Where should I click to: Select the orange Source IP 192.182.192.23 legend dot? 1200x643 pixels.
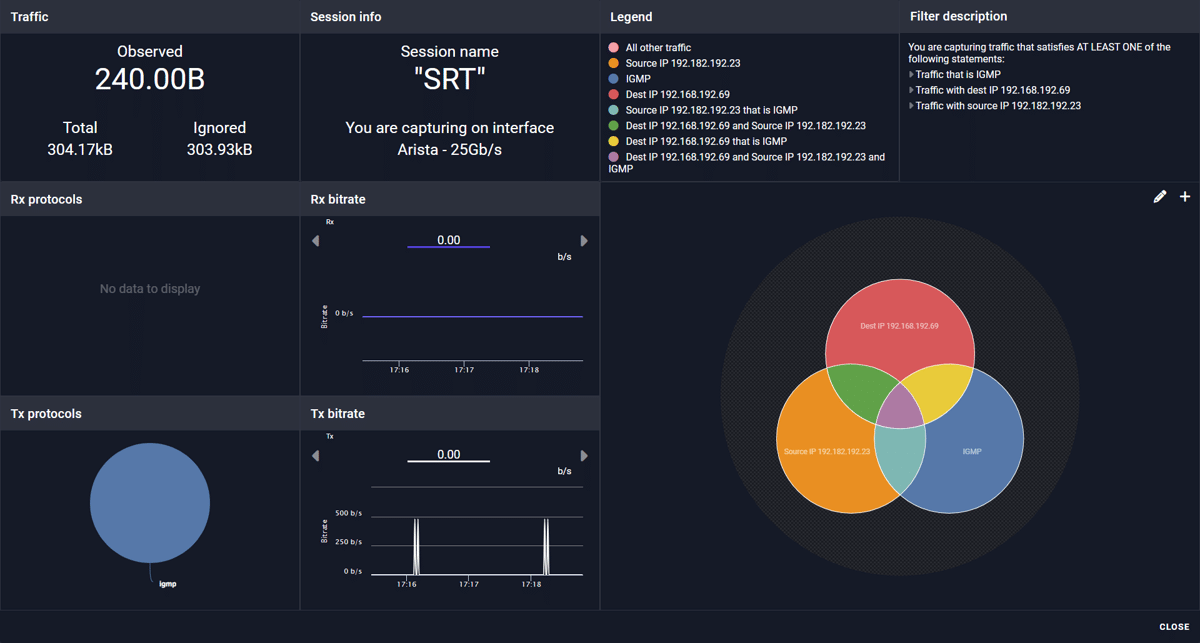(x=614, y=64)
